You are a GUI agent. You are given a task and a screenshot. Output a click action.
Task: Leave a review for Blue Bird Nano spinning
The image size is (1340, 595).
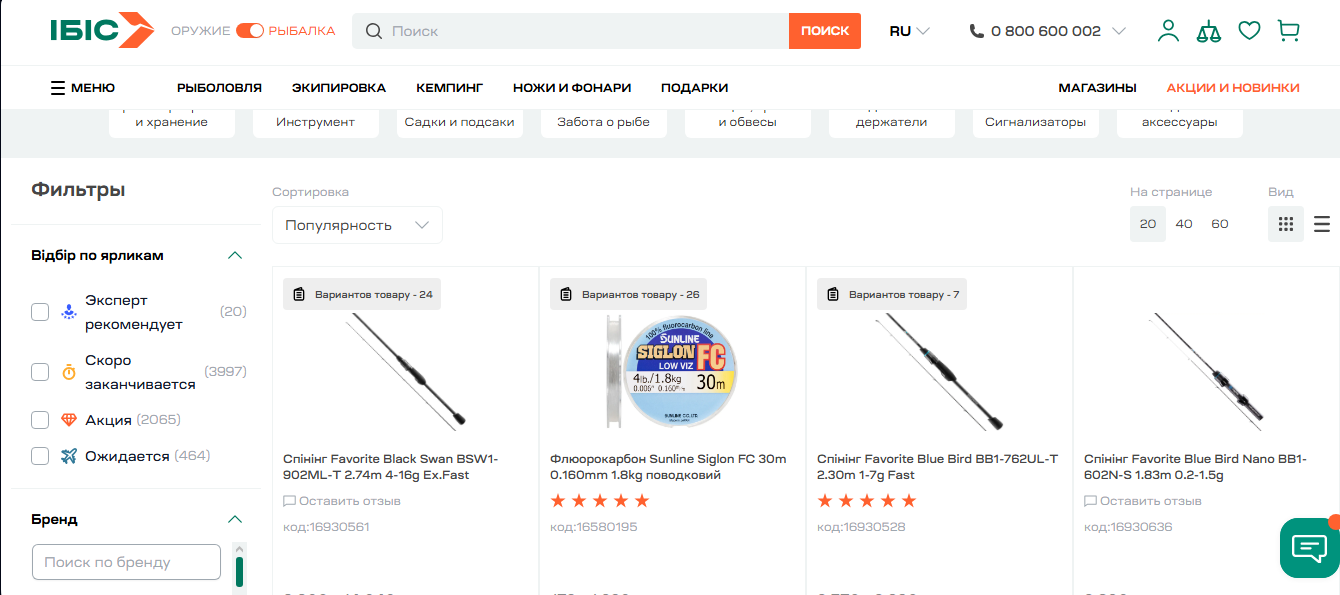[x=1151, y=501]
